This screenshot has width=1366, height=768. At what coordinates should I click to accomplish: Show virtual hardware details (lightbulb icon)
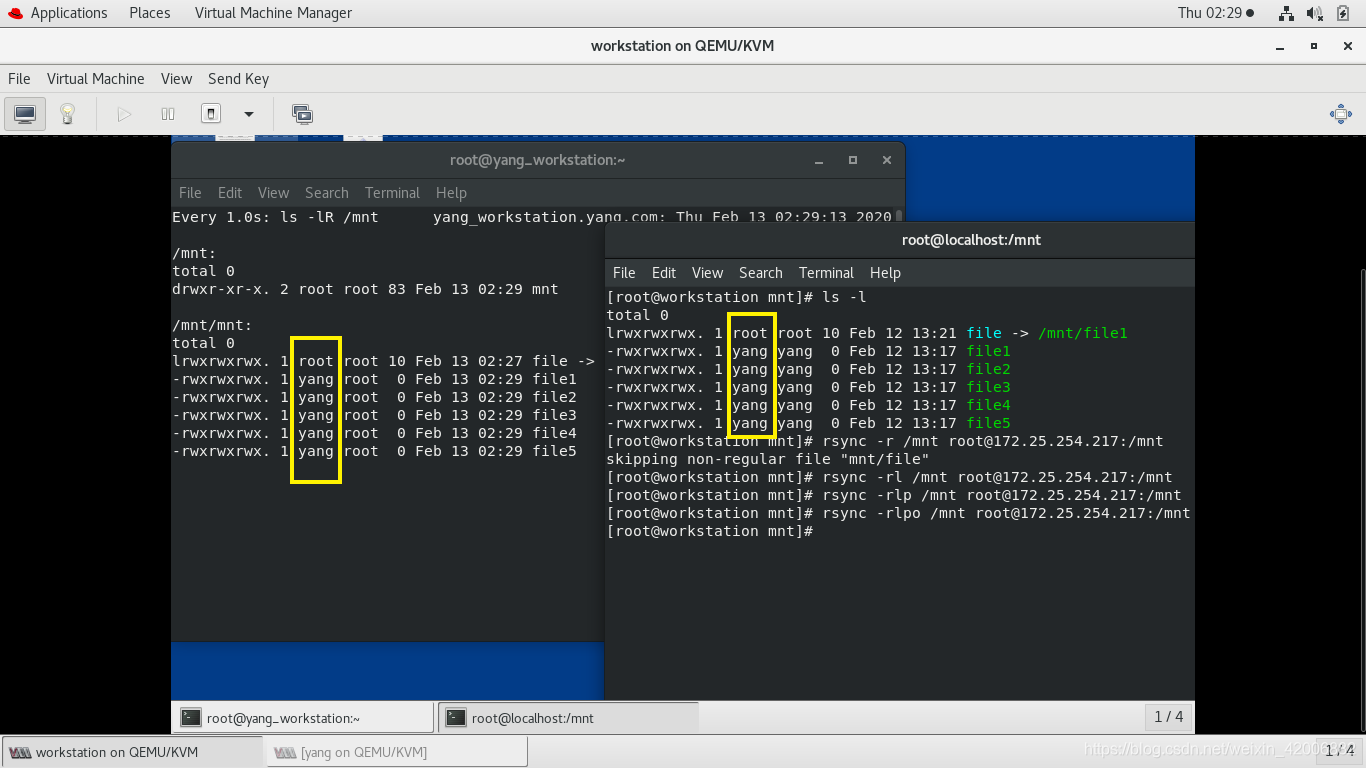68,114
